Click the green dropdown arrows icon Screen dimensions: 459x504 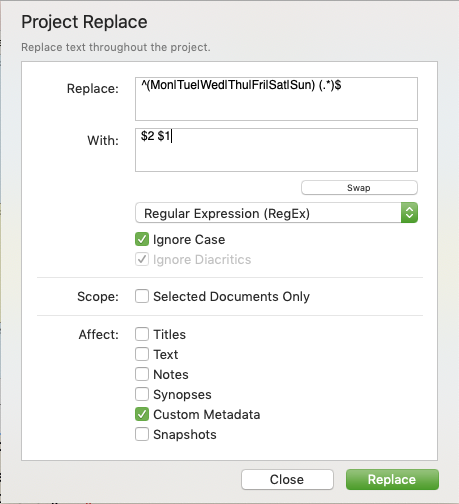tap(409, 213)
